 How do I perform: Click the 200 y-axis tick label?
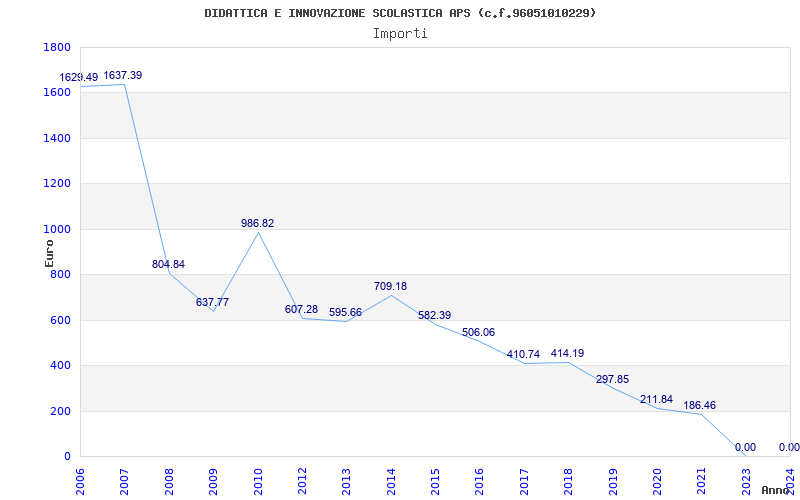[x=60, y=411]
